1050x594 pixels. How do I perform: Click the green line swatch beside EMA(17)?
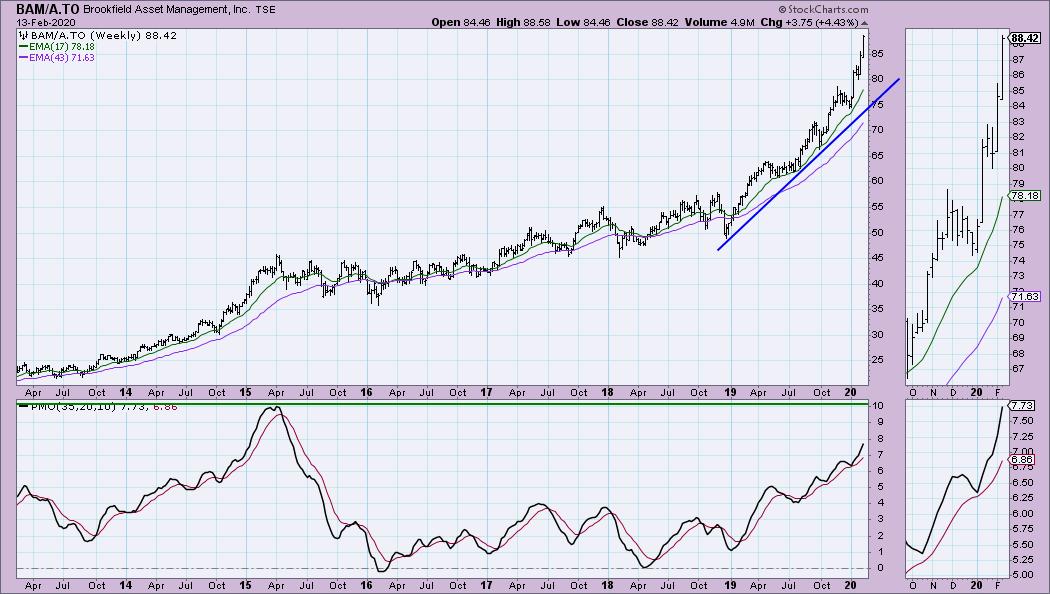tap(23, 47)
